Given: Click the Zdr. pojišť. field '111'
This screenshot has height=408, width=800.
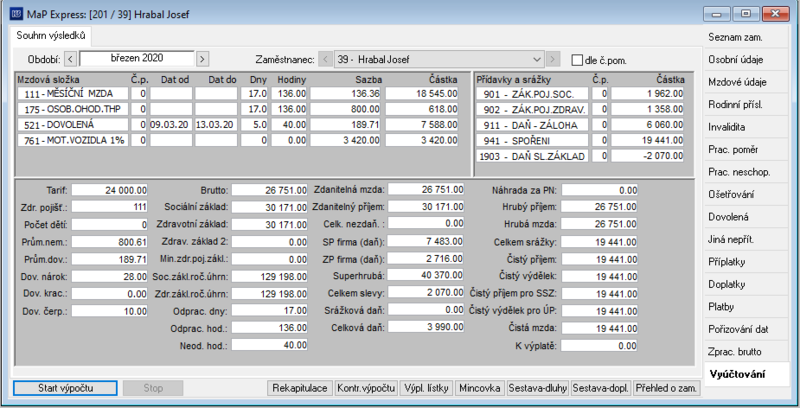Looking at the screenshot, I should coord(109,207).
